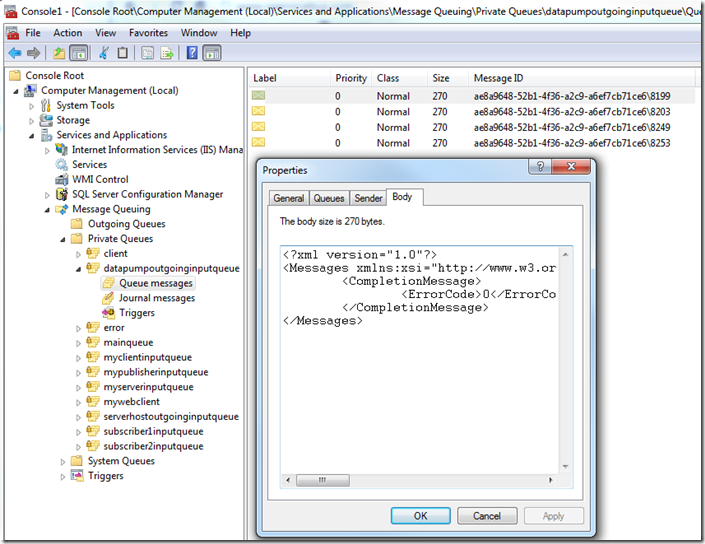The width and height of the screenshot is (705, 544).
Task: Click the envelope icon for message 8199
Action: [x=258, y=95]
